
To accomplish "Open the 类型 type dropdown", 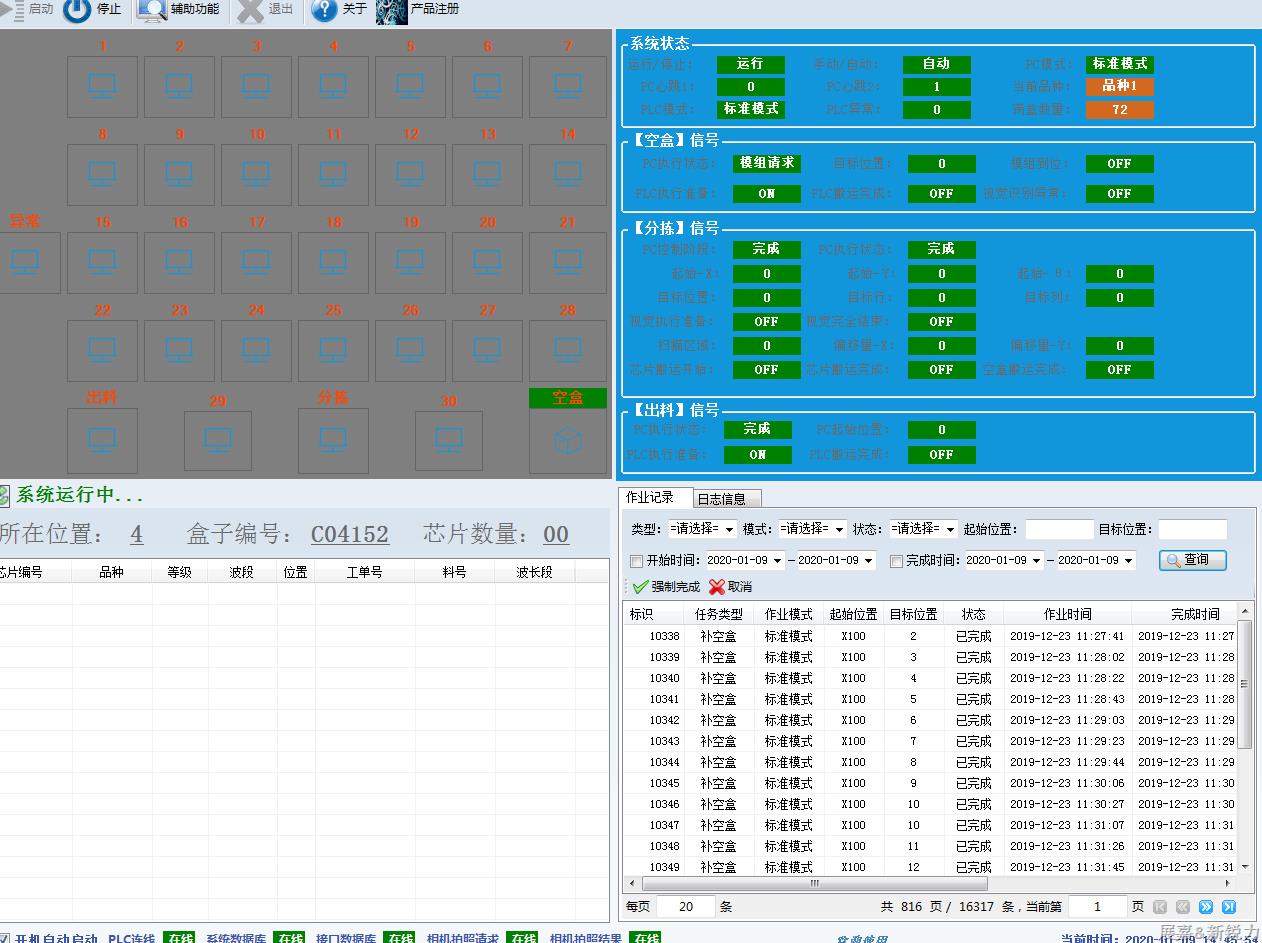I will click(x=703, y=529).
